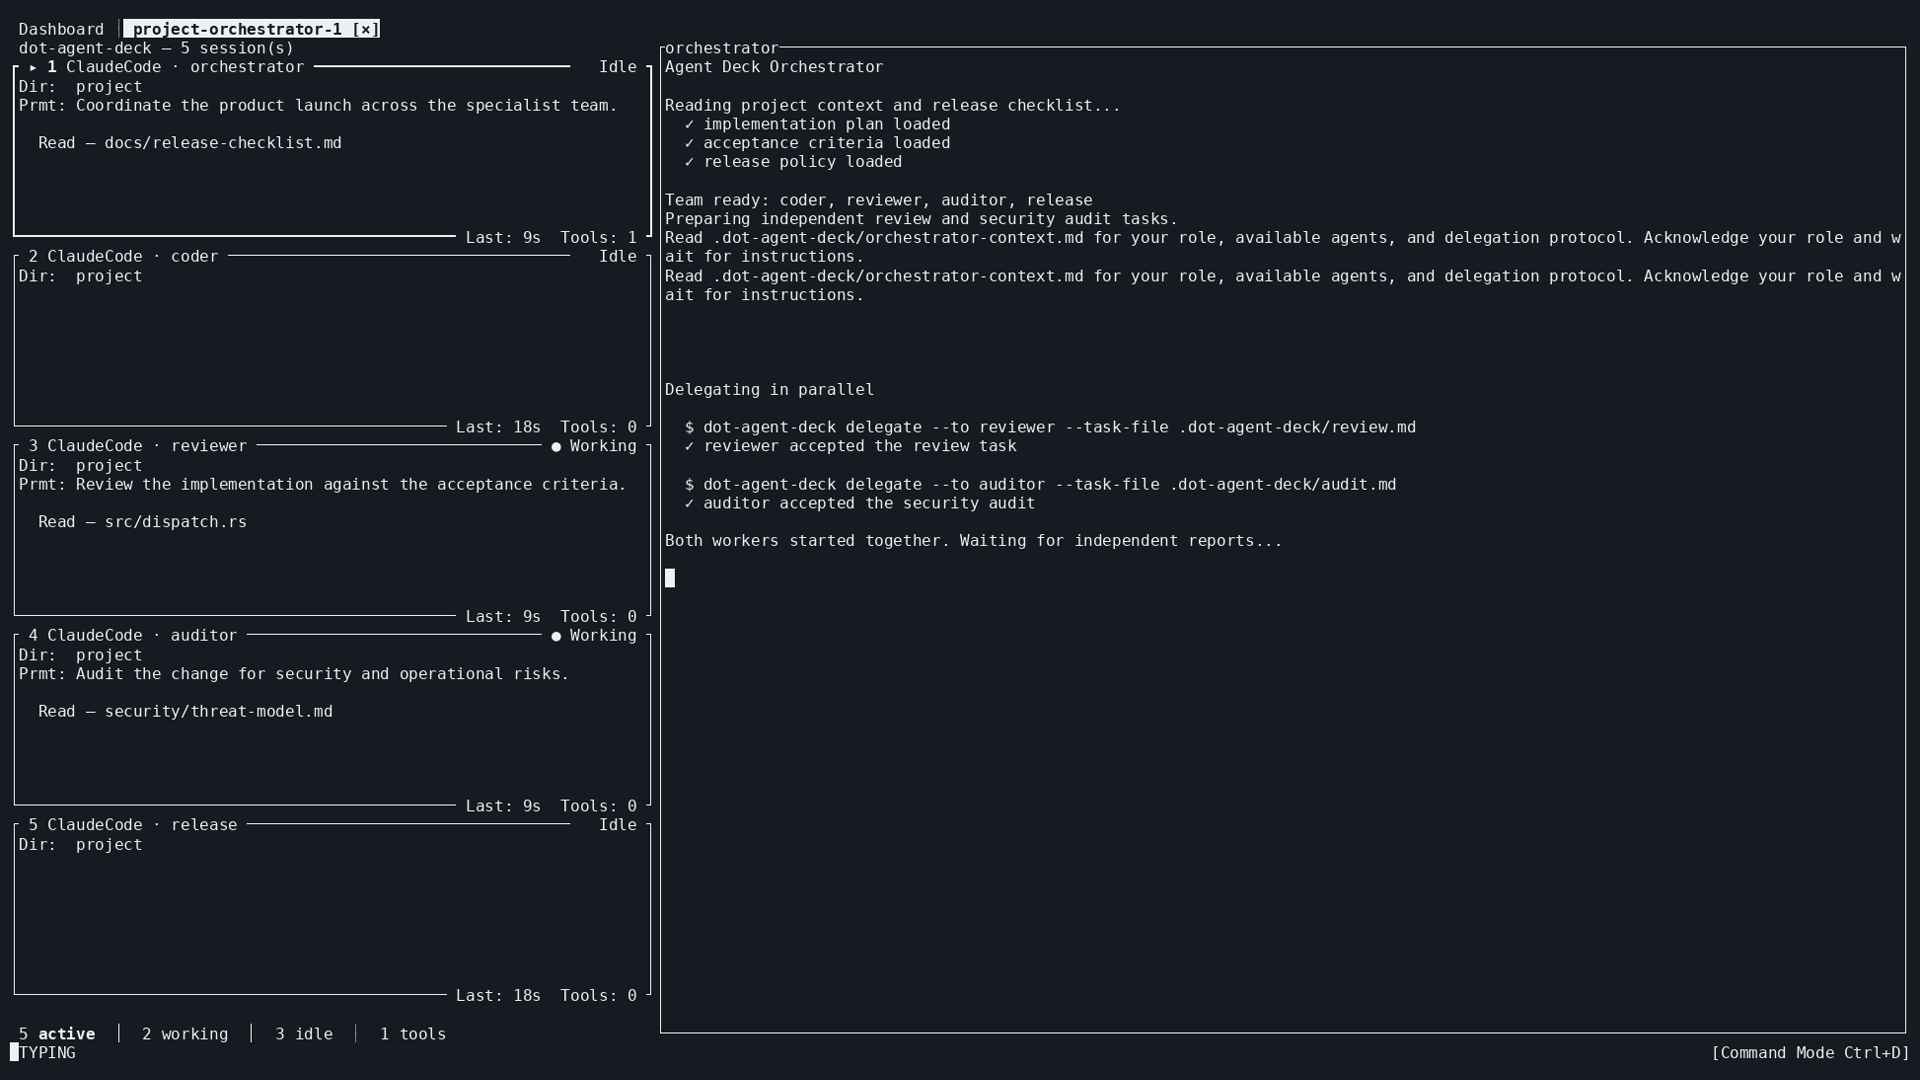
Task: Switch to the Dashboard tab
Action: click(61, 29)
